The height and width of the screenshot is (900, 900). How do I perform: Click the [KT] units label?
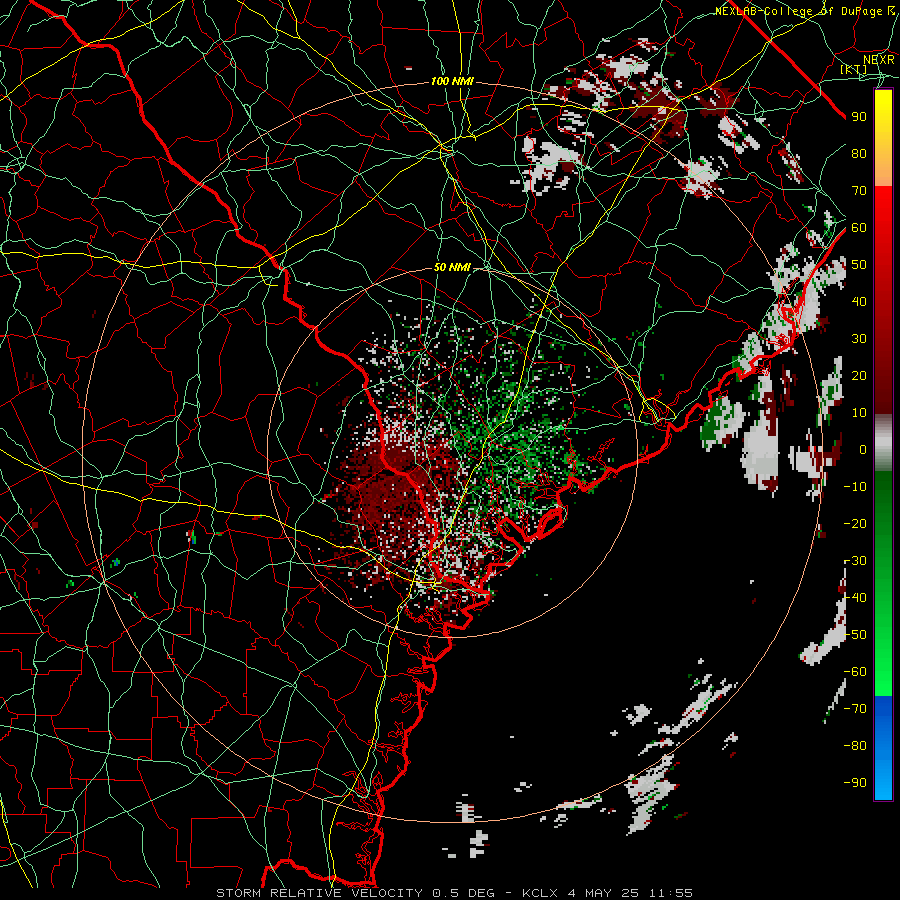[853, 69]
